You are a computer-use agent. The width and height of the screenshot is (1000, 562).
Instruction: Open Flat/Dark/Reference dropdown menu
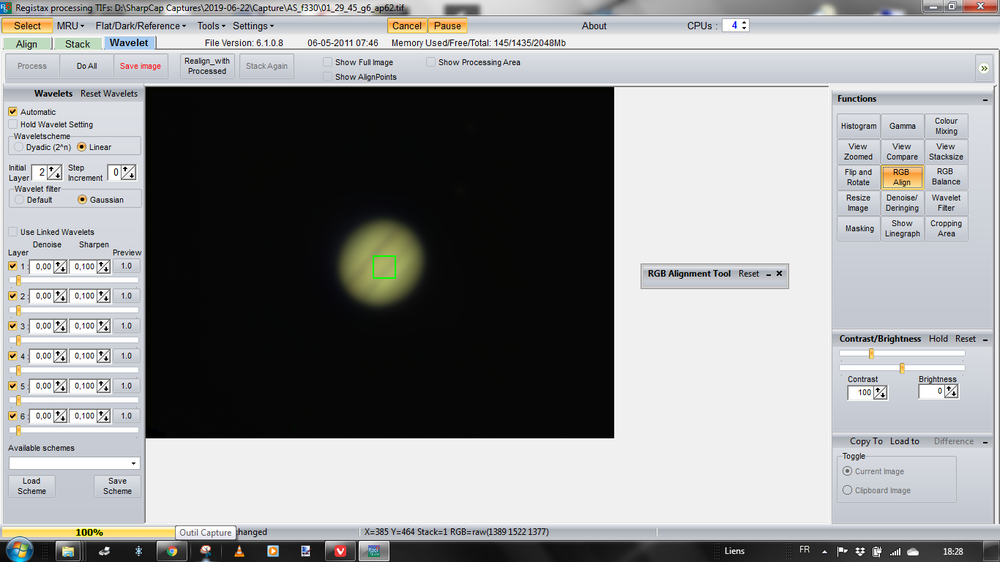[140, 26]
